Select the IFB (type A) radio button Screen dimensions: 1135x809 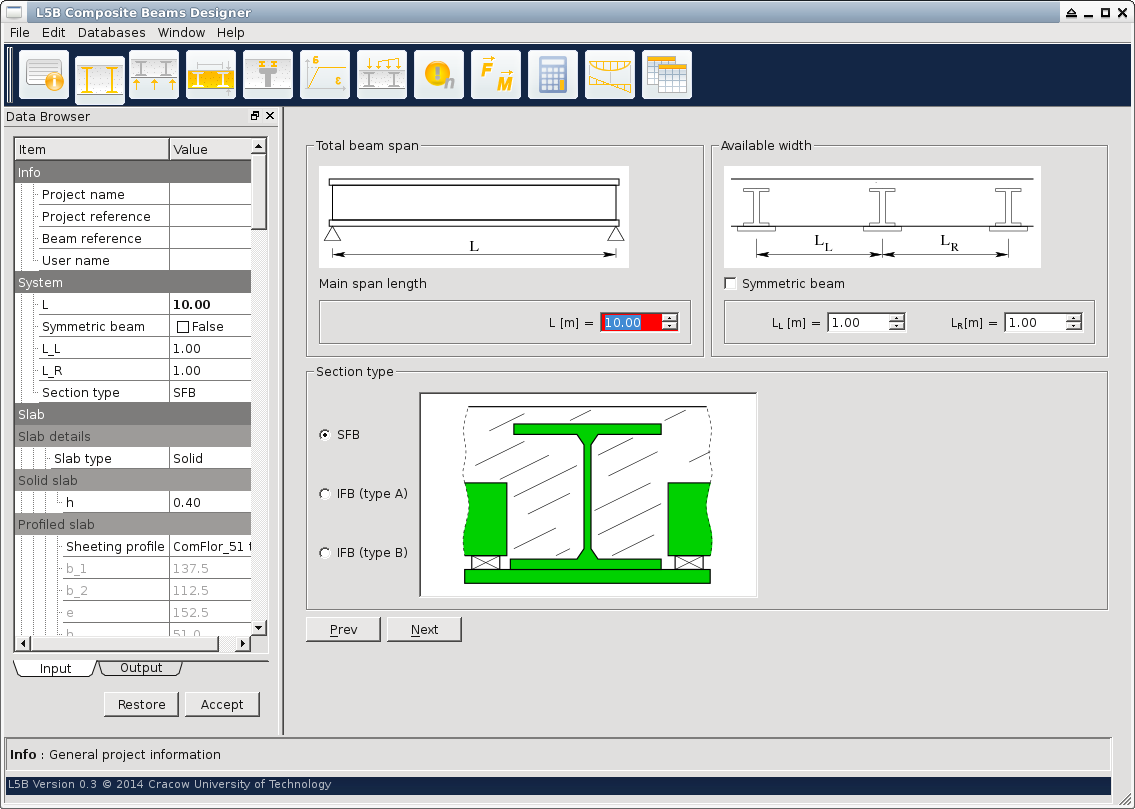click(324, 494)
